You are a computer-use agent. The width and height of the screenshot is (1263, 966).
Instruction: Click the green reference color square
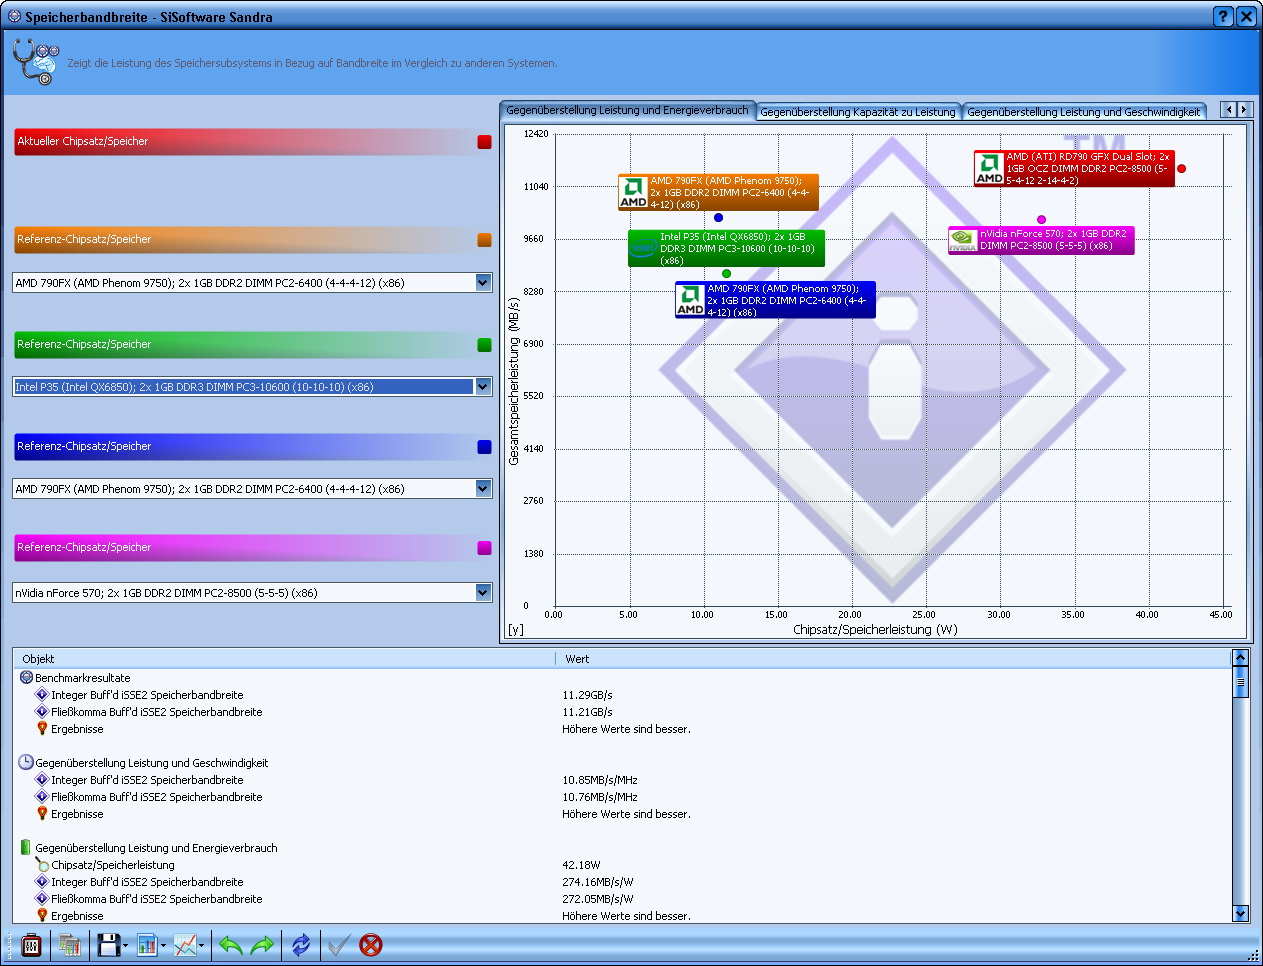pyautogui.click(x=484, y=345)
